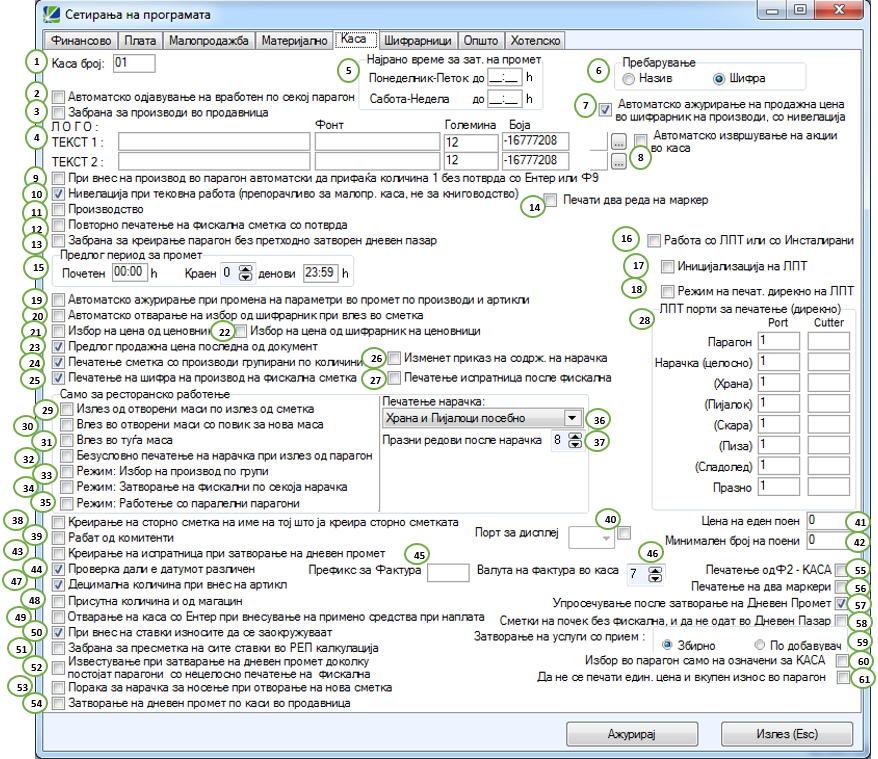This screenshot has width=878, height=759.
Task: Open the Плата tab
Action: pos(140,40)
